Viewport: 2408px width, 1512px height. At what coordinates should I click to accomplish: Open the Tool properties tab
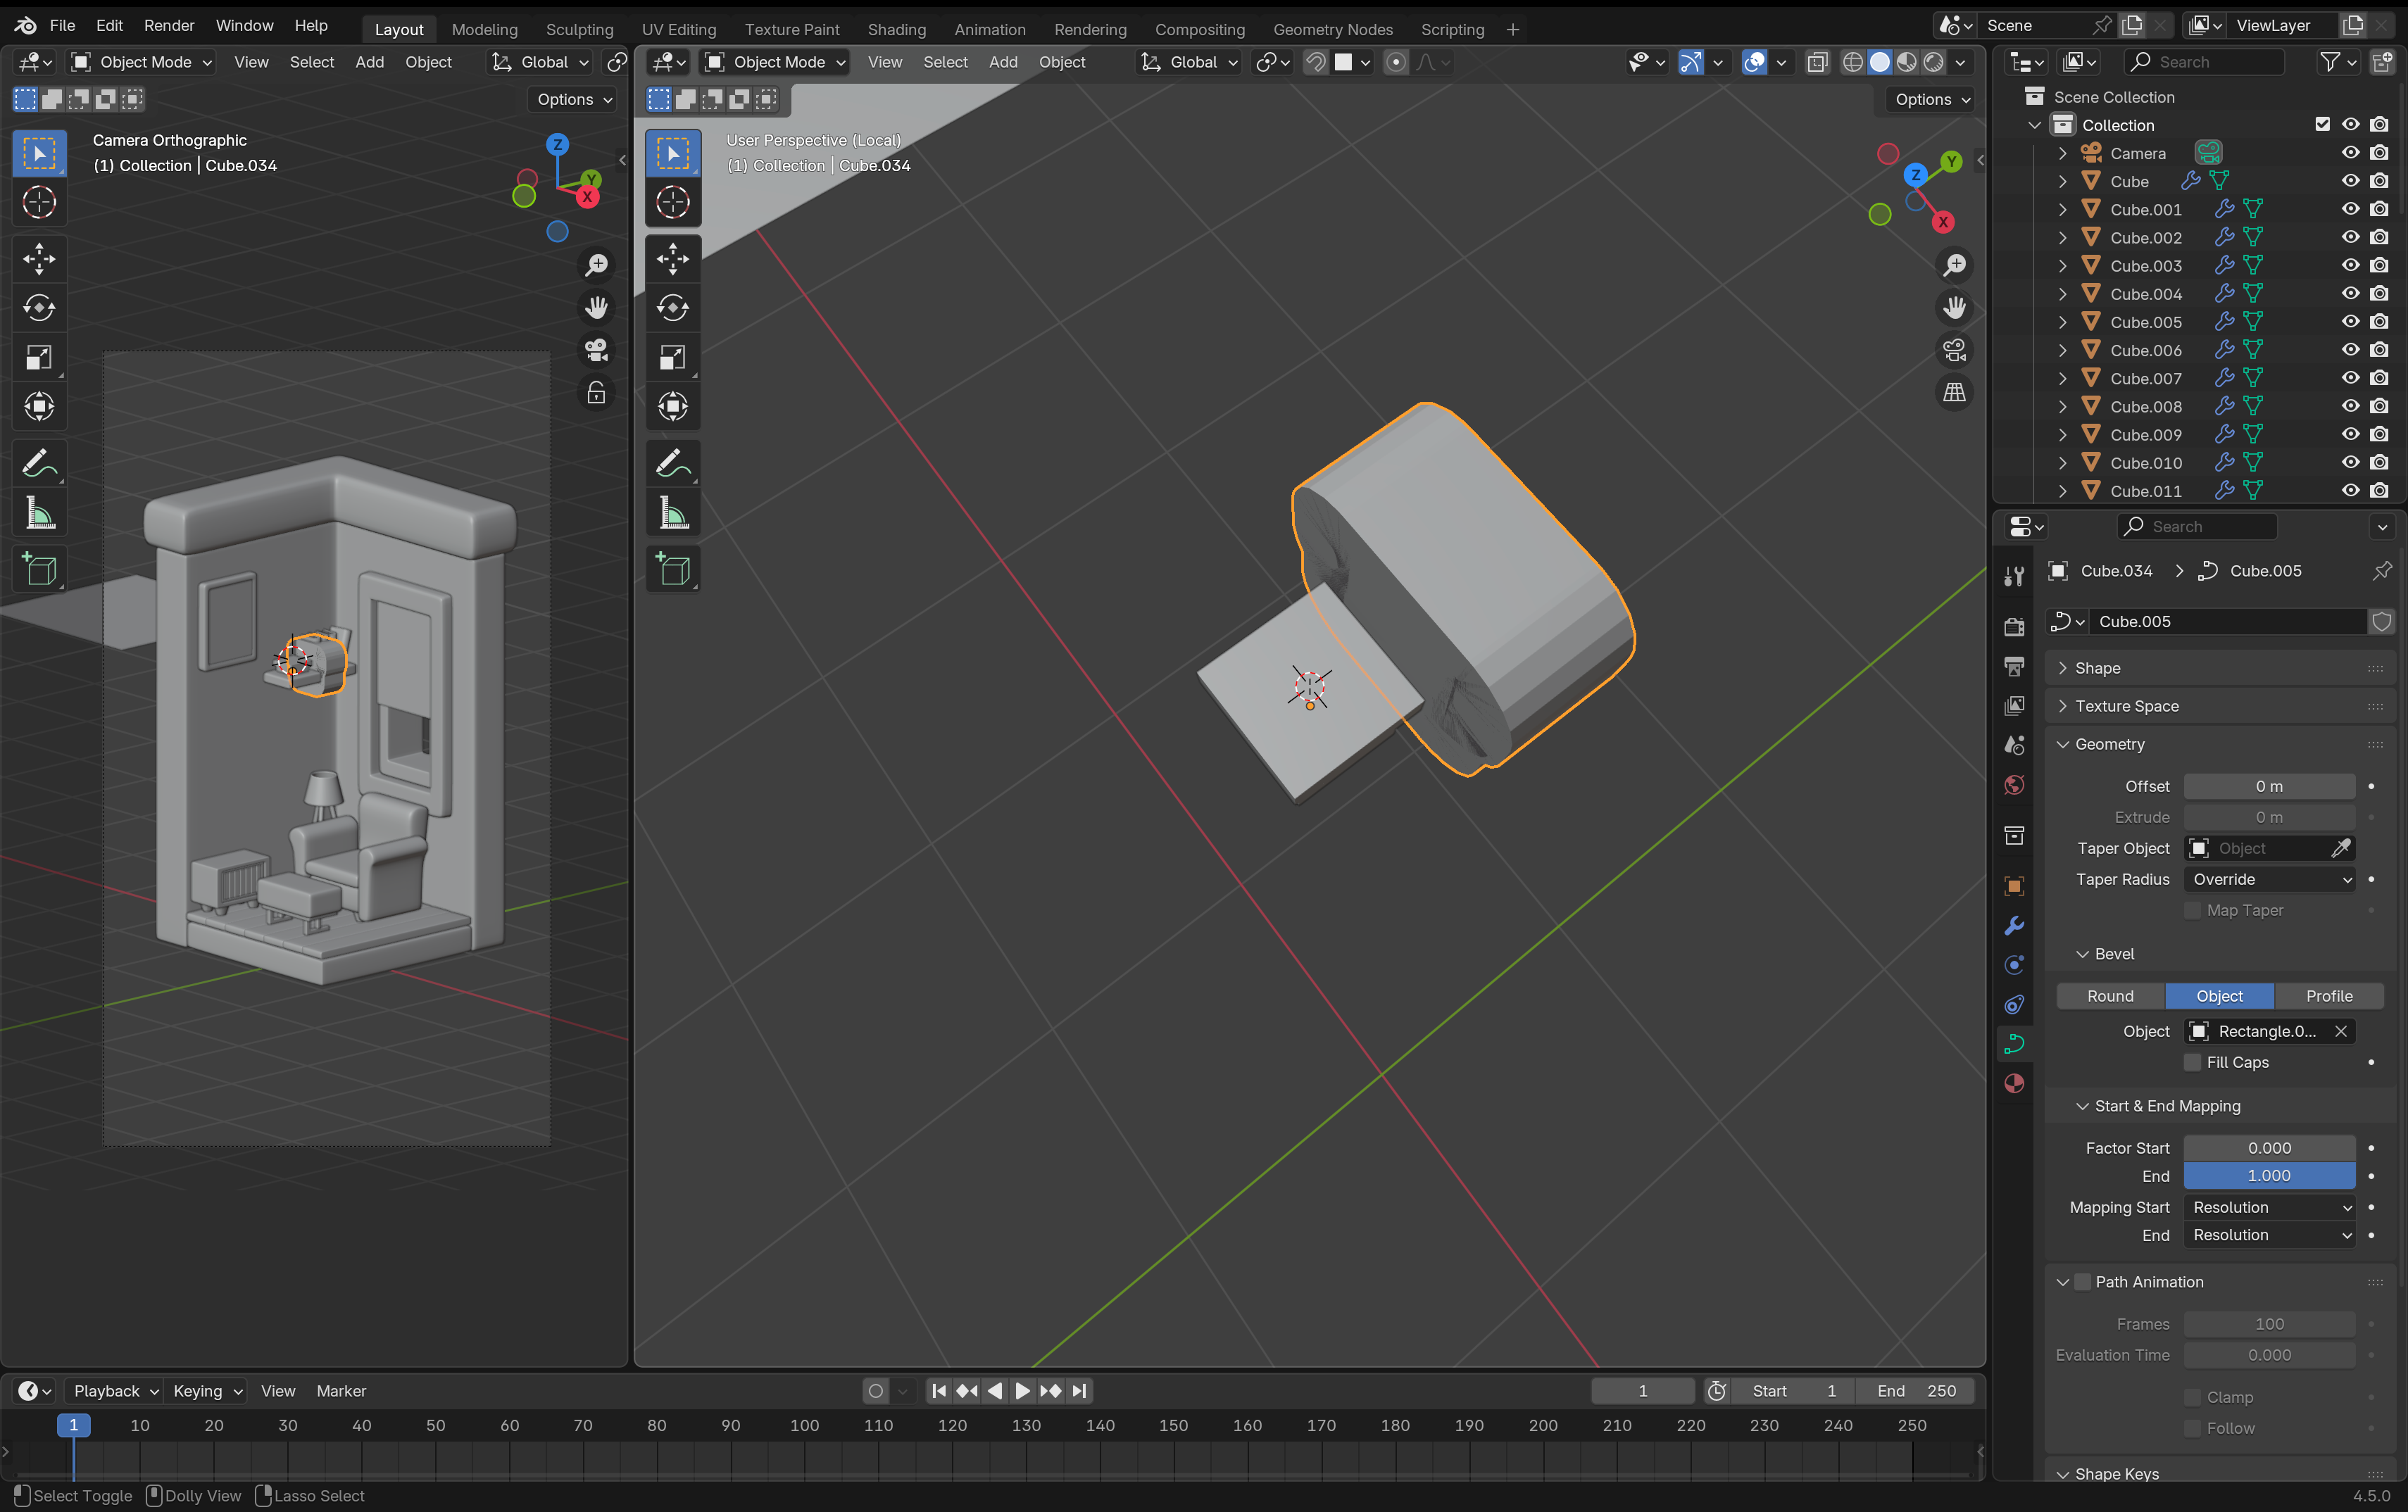pyautogui.click(x=2014, y=575)
